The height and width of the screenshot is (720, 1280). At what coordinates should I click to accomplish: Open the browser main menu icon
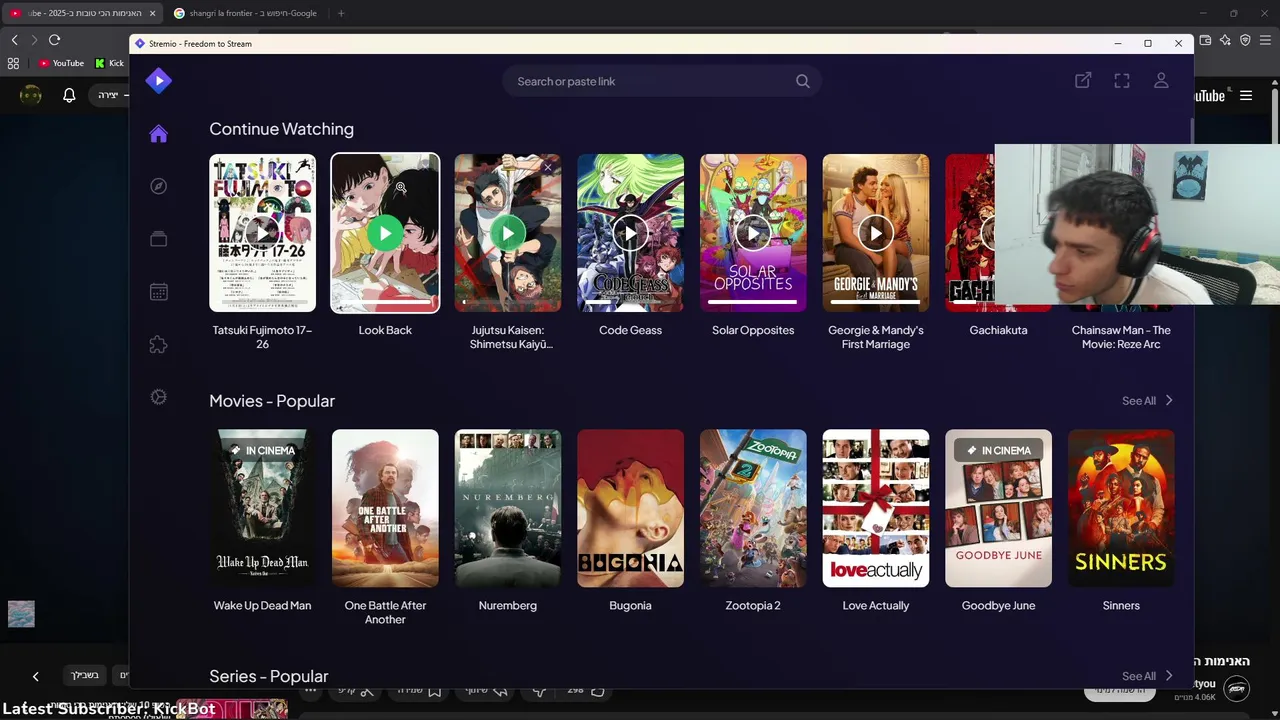pyautogui.click(x=1265, y=40)
